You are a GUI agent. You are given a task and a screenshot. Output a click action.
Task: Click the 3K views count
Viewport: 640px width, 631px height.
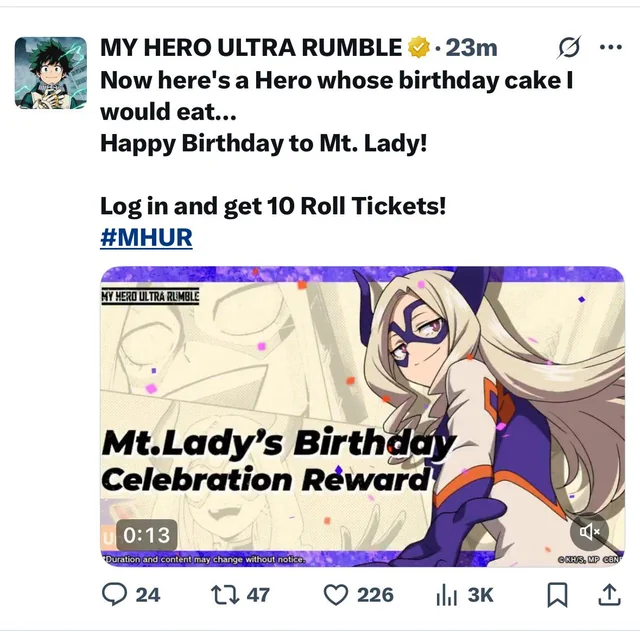click(480, 595)
